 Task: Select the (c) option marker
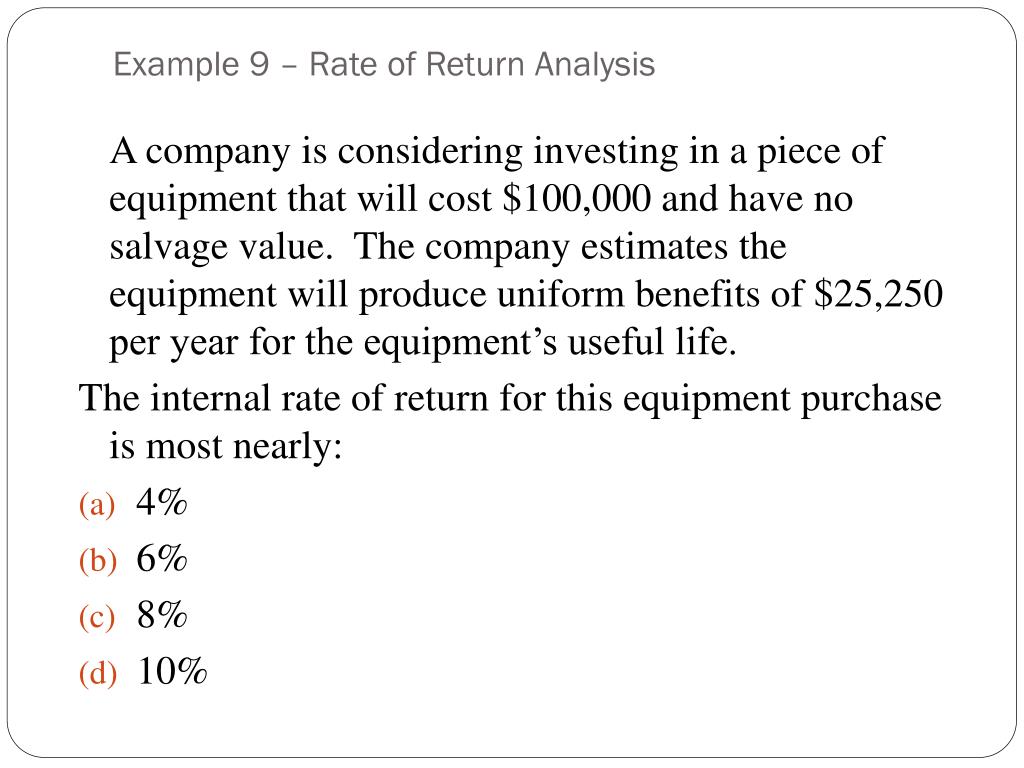98,619
